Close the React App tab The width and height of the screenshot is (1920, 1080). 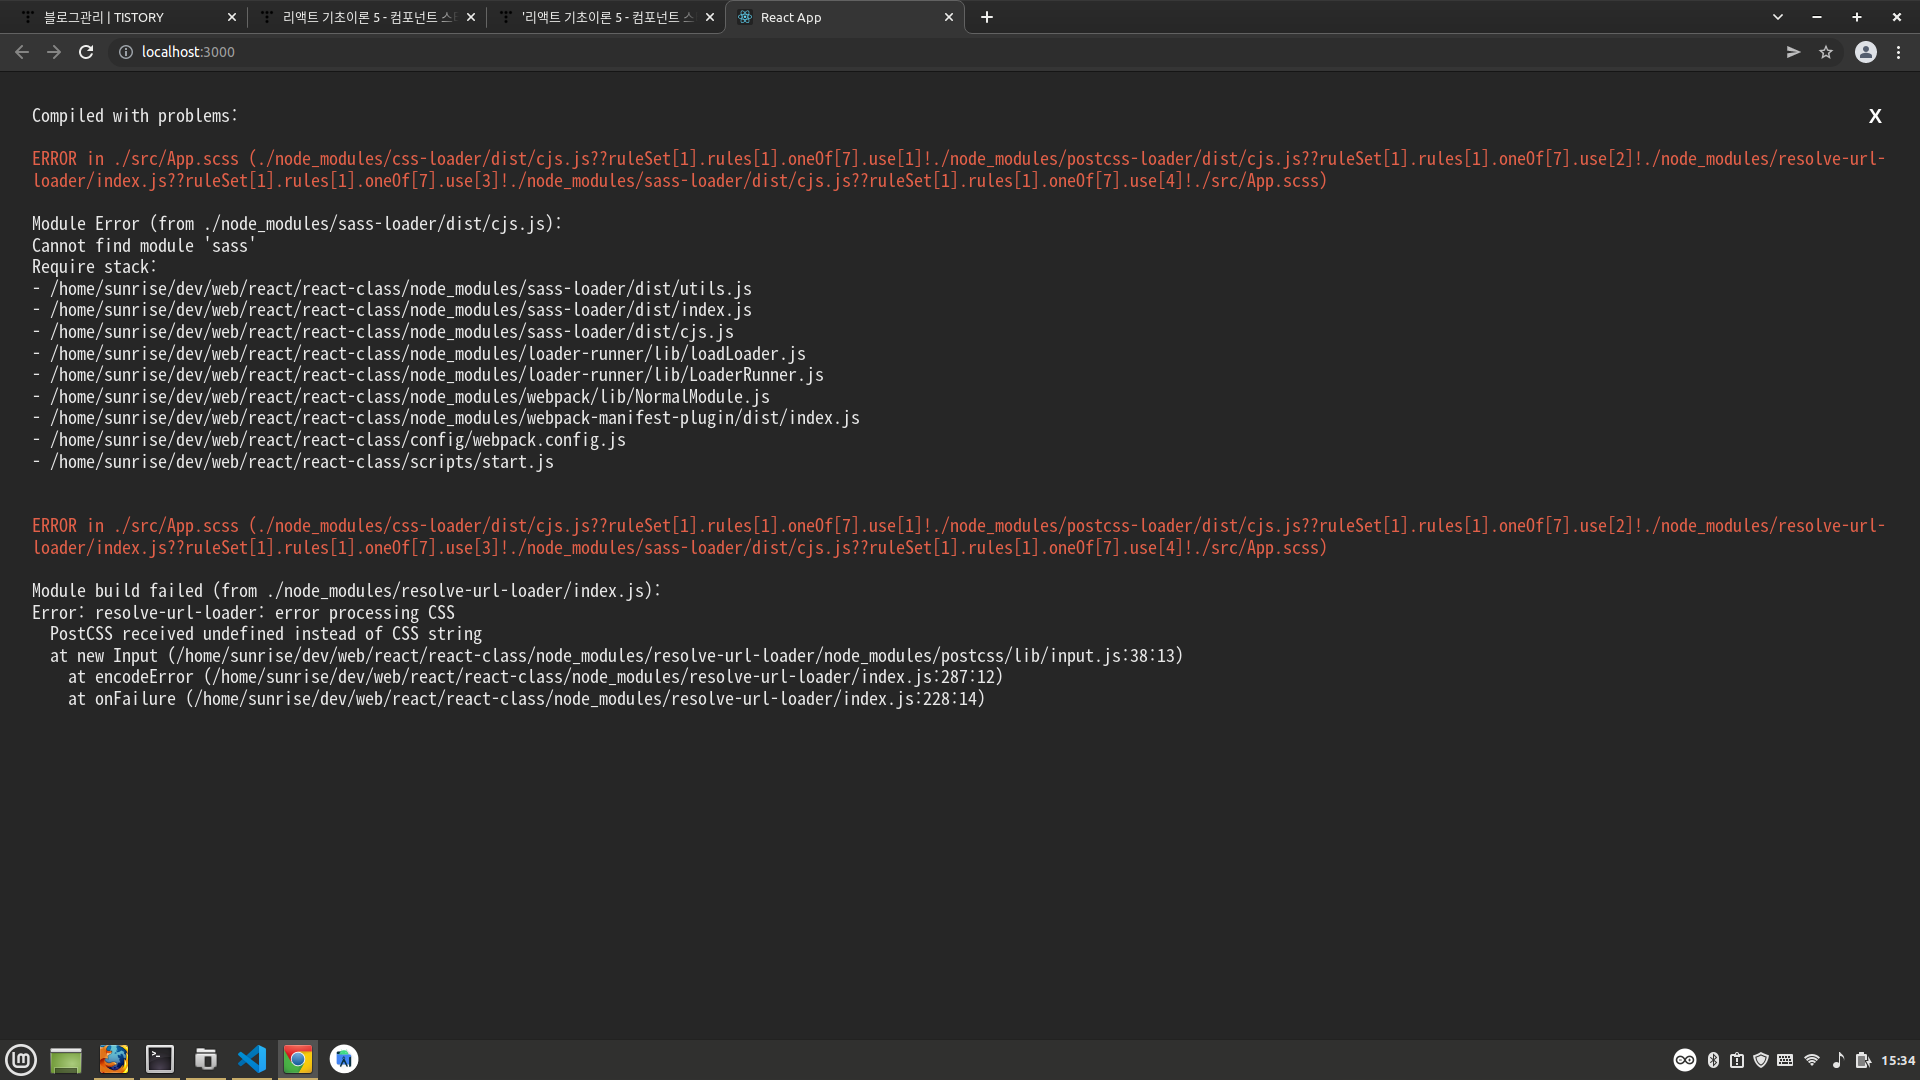point(949,17)
